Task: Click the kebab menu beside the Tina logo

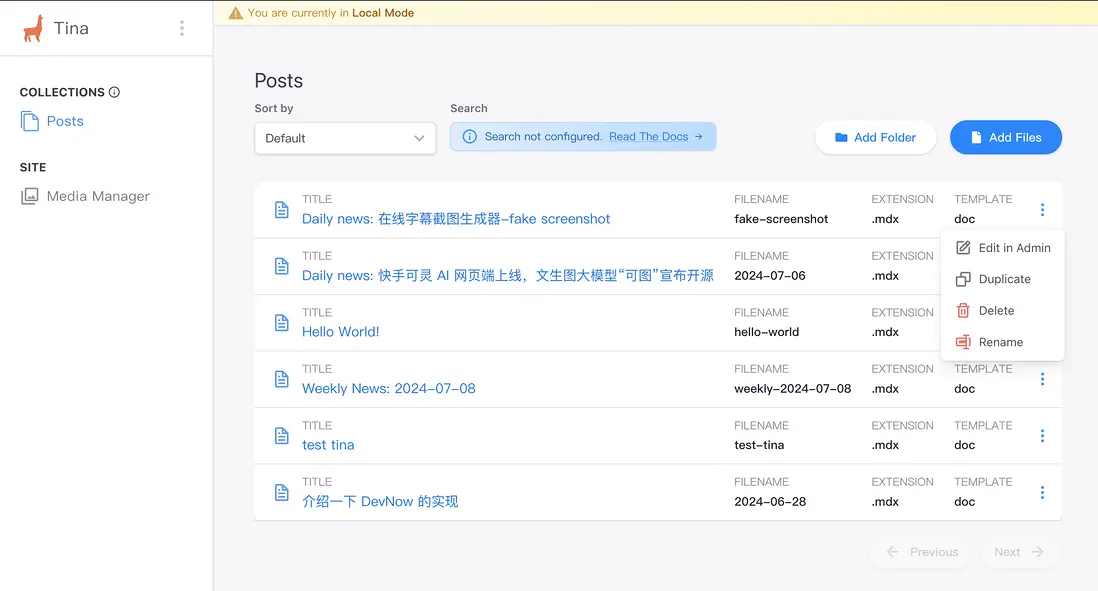Action: click(x=182, y=28)
